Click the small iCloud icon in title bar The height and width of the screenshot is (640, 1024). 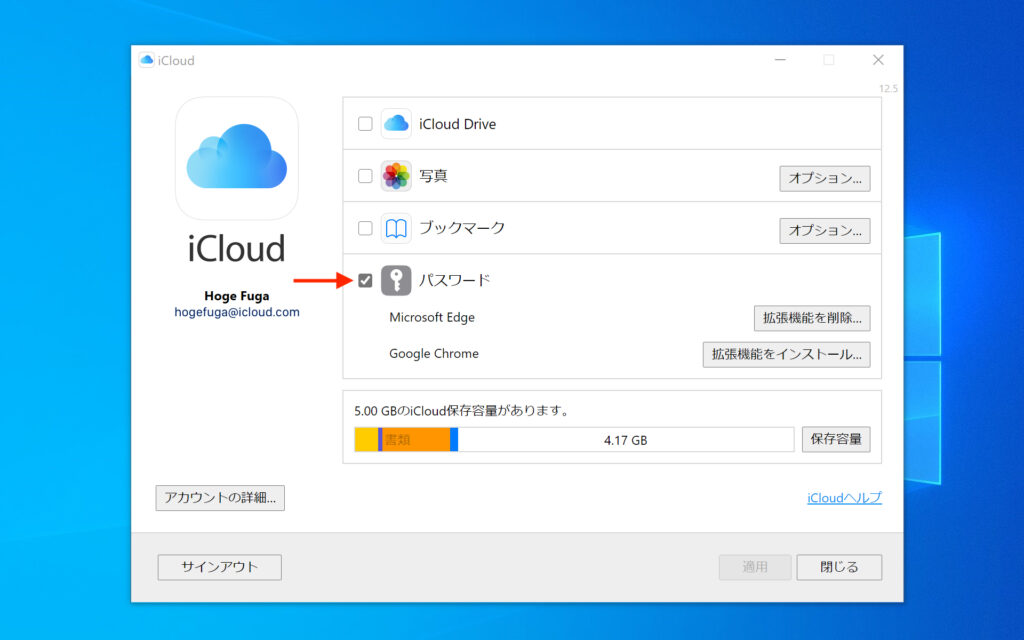[144, 60]
